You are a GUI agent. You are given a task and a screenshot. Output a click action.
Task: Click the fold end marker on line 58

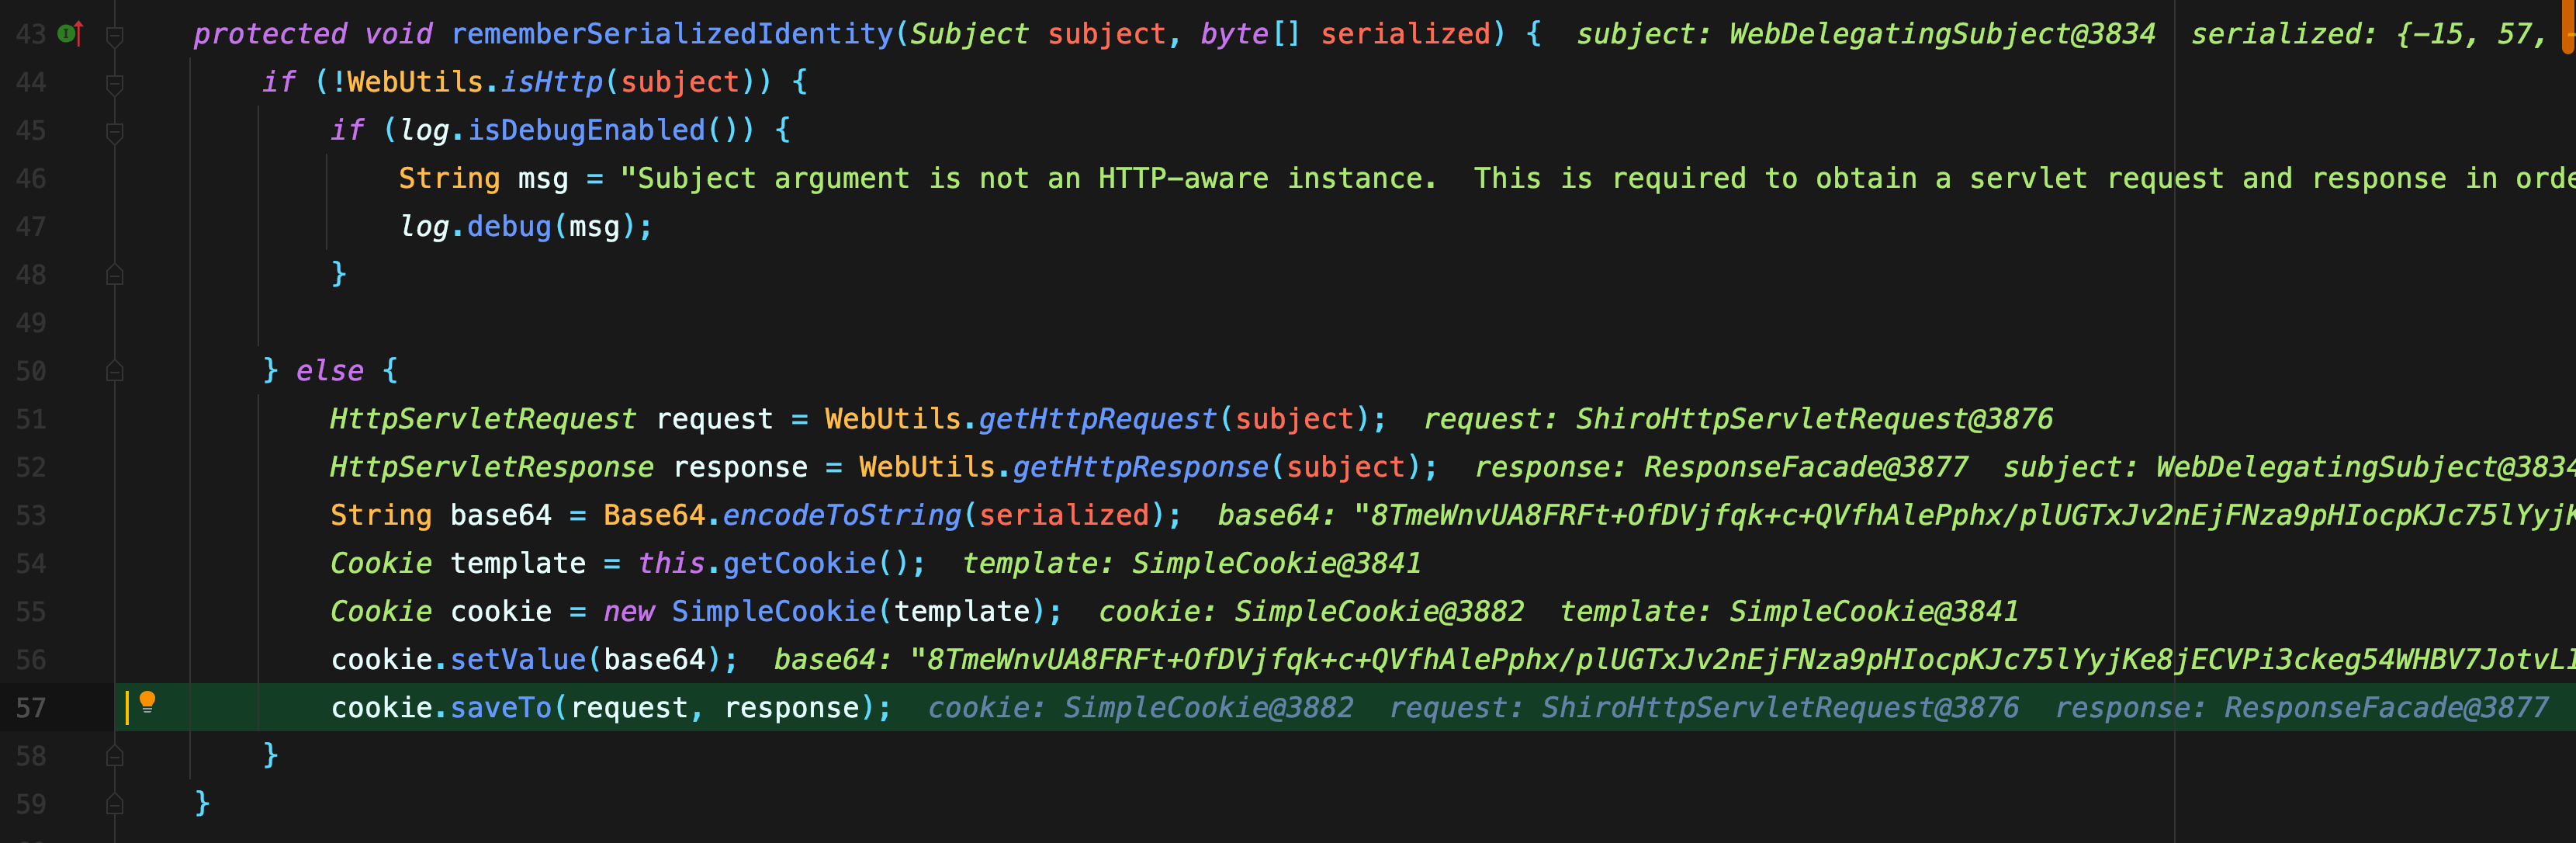115,756
